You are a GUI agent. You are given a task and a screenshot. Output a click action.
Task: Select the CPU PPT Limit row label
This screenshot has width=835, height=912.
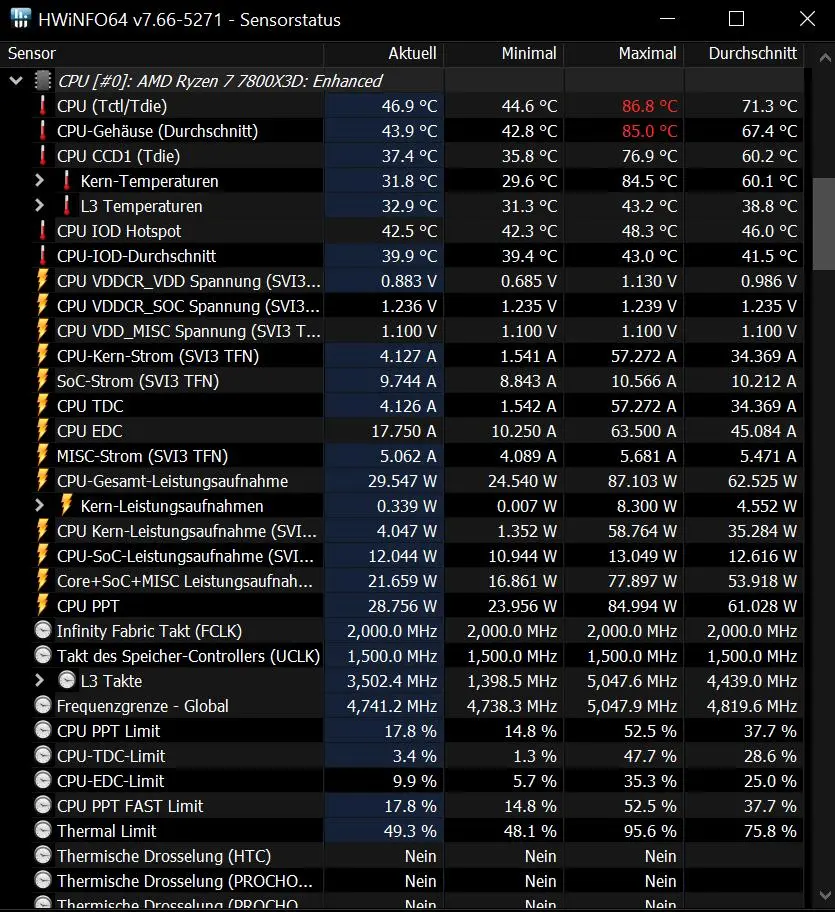click(108, 731)
